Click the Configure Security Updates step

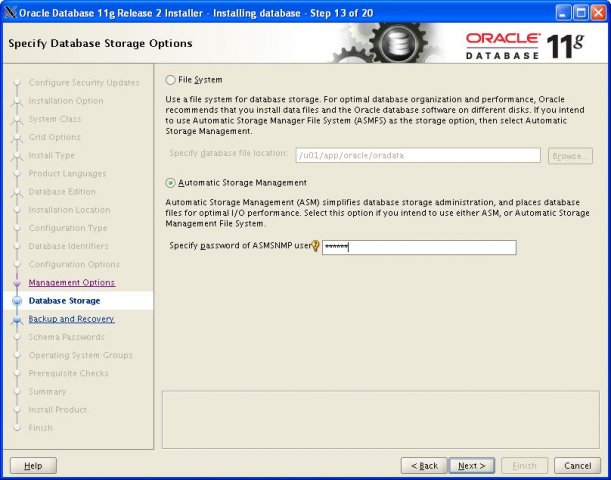84,83
